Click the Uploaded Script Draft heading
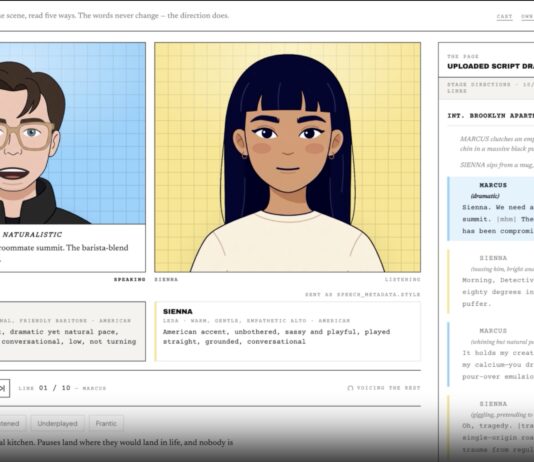Viewport: 534px width, 462px height. 490,66
